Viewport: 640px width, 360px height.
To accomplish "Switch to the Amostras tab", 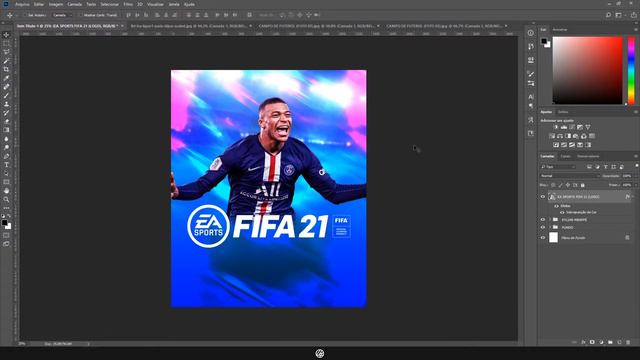I will click(x=560, y=30).
